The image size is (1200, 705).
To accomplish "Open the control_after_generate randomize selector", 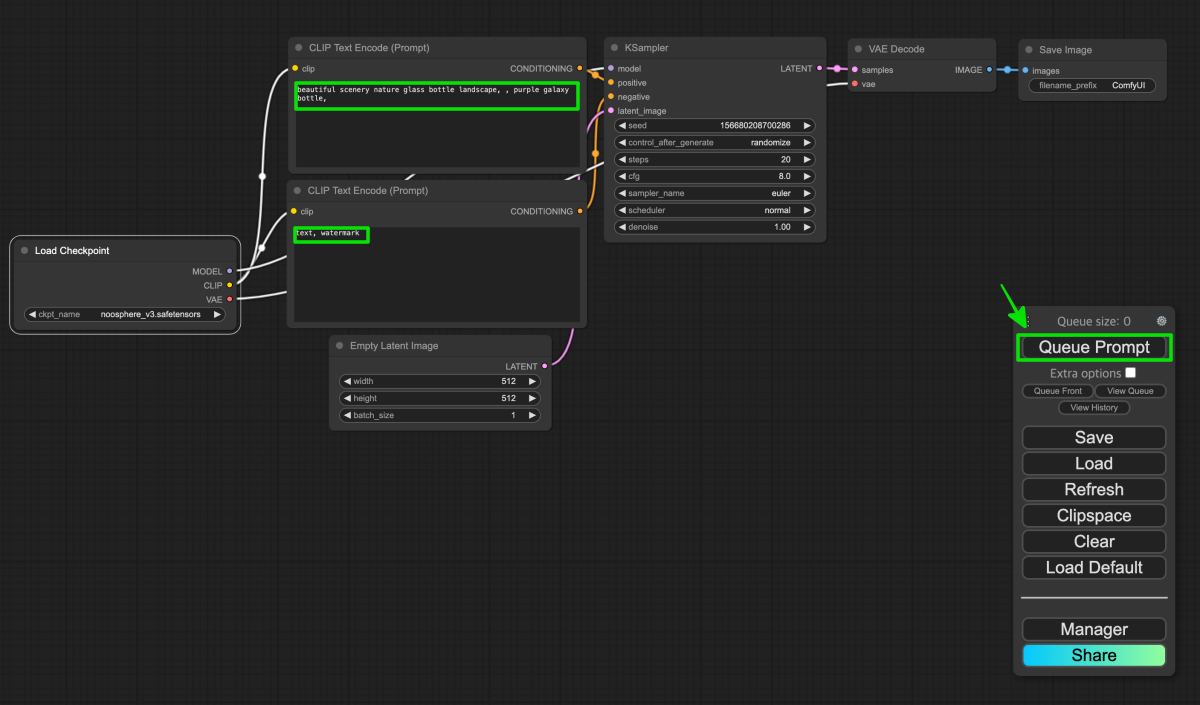I will 715,142.
